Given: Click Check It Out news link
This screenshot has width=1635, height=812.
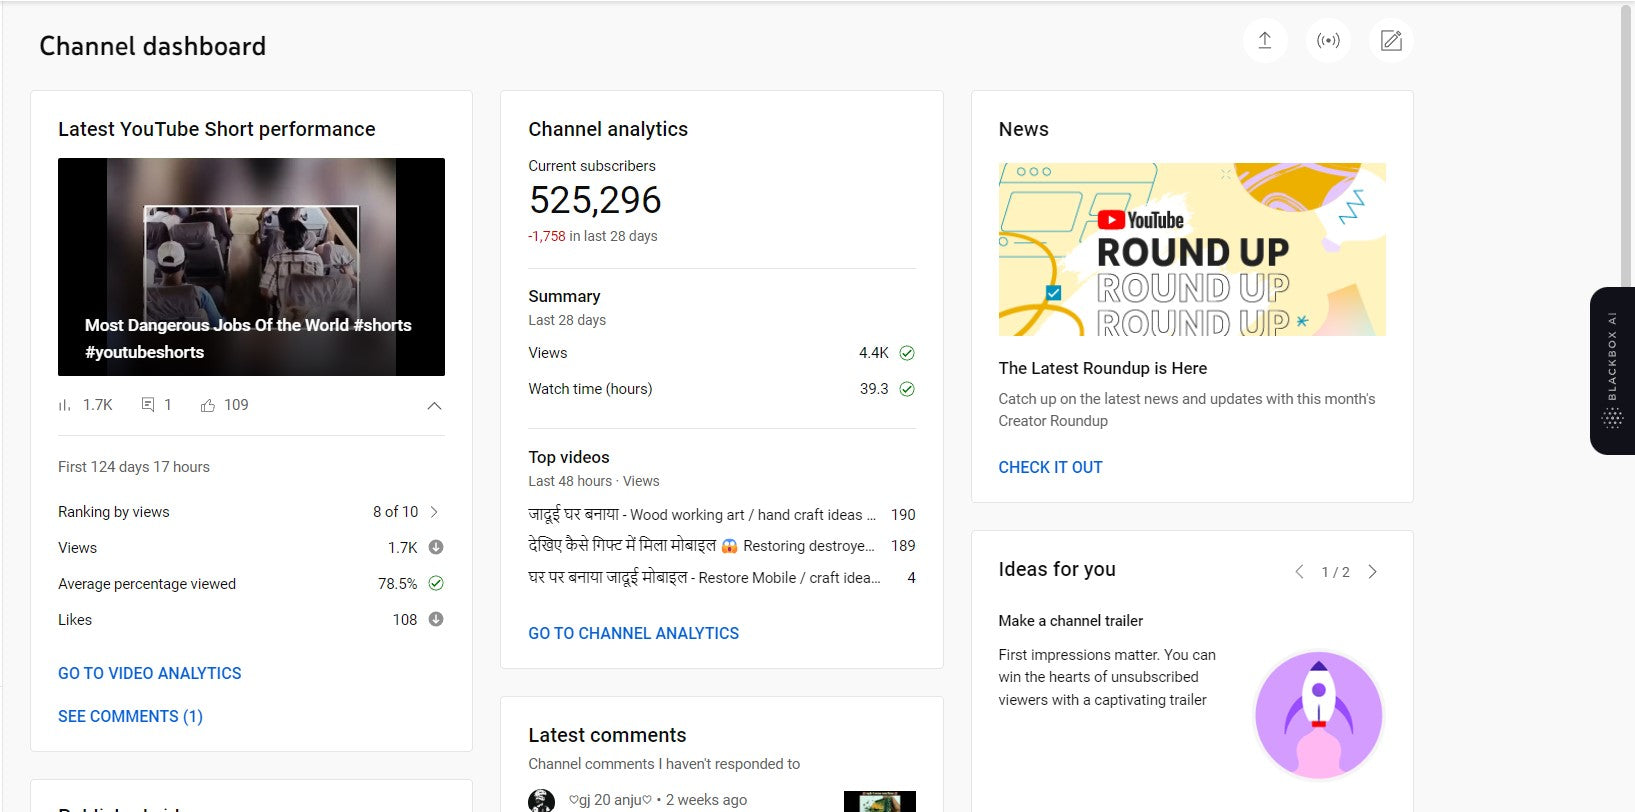Looking at the screenshot, I should coord(1050,468).
